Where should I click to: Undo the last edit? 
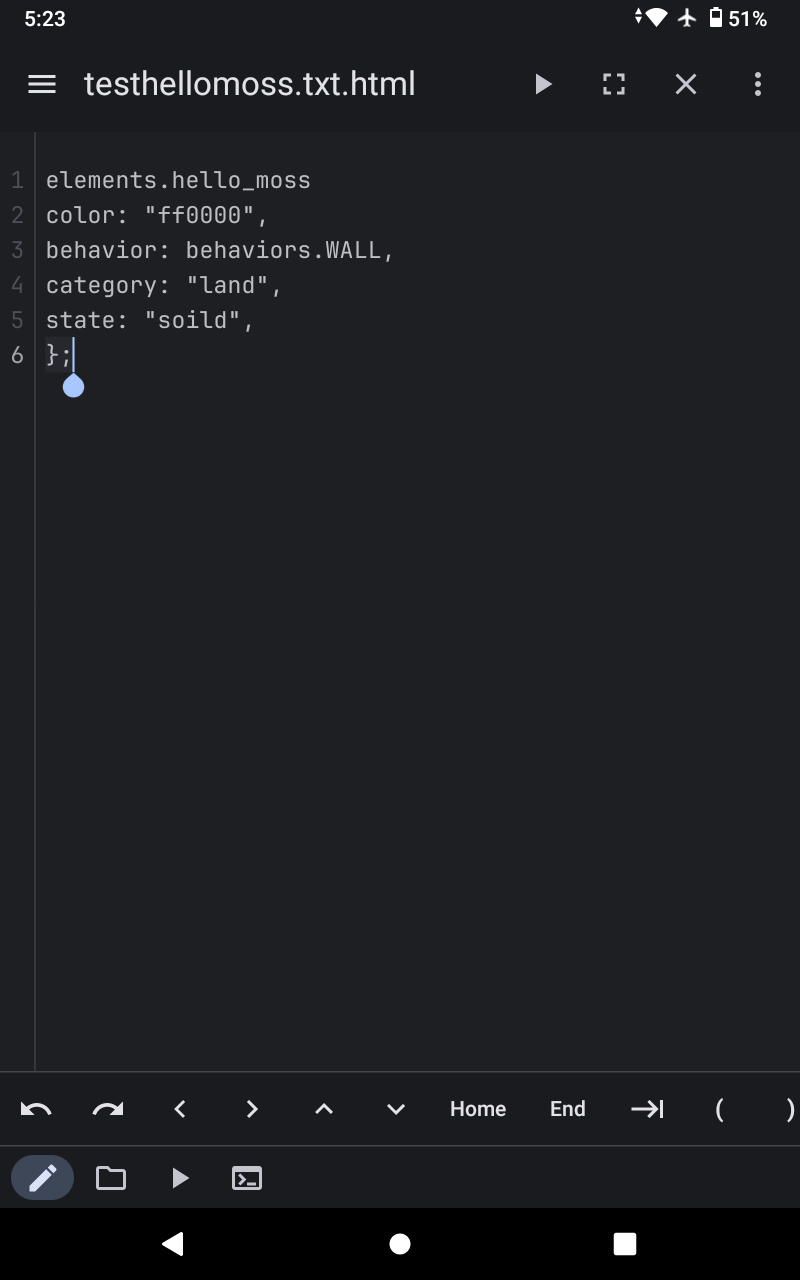coord(36,1108)
